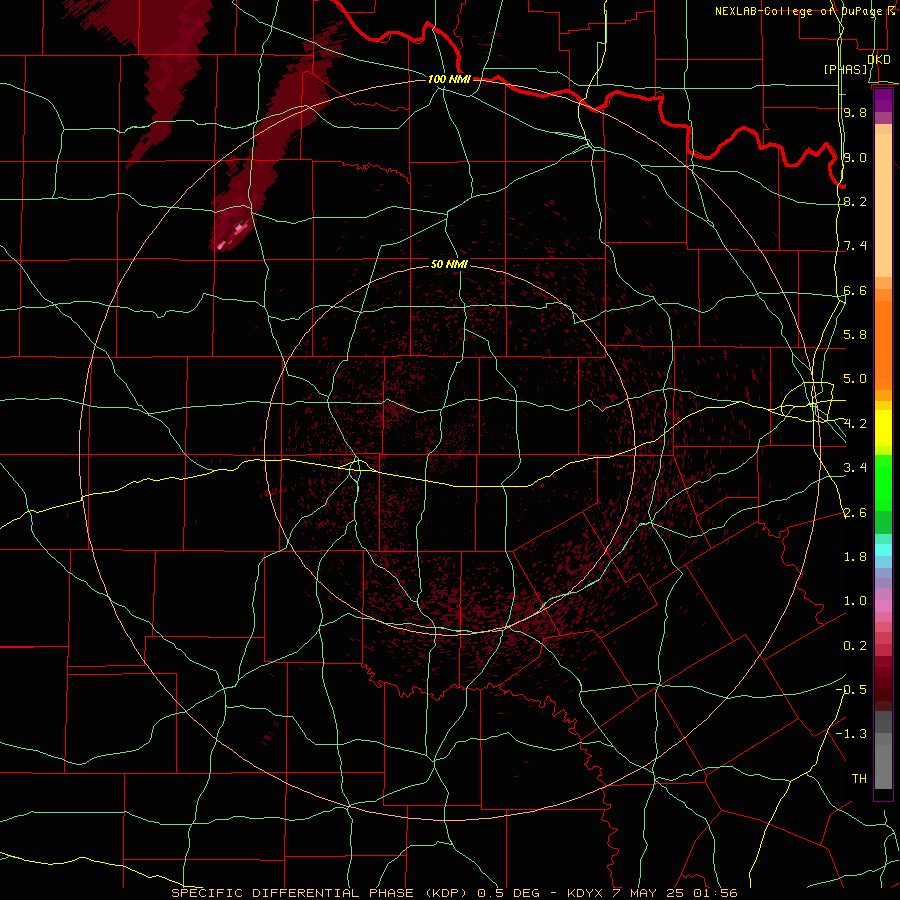Click the 6.6 scale value

[855, 290]
